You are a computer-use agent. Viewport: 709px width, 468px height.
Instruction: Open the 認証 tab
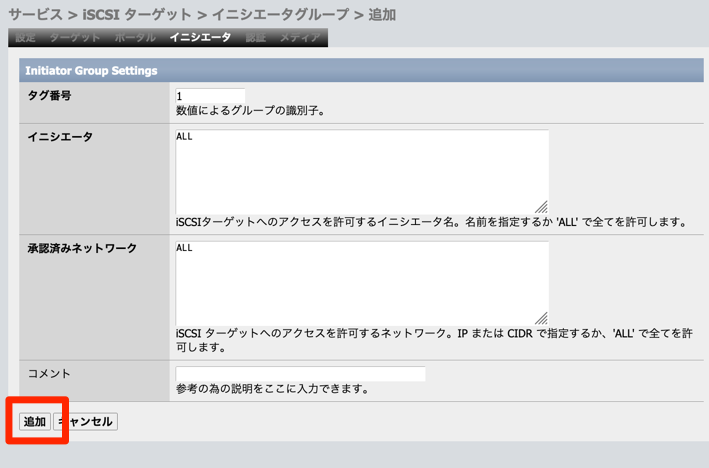255,38
